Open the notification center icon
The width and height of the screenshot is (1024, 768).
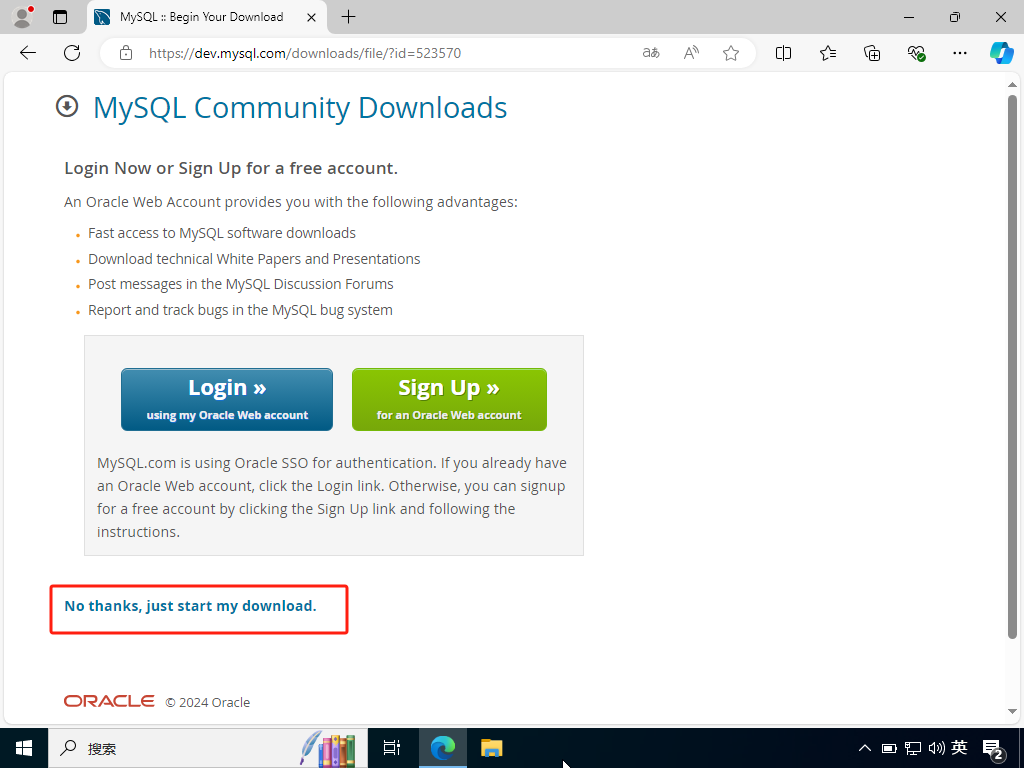click(x=993, y=749)
